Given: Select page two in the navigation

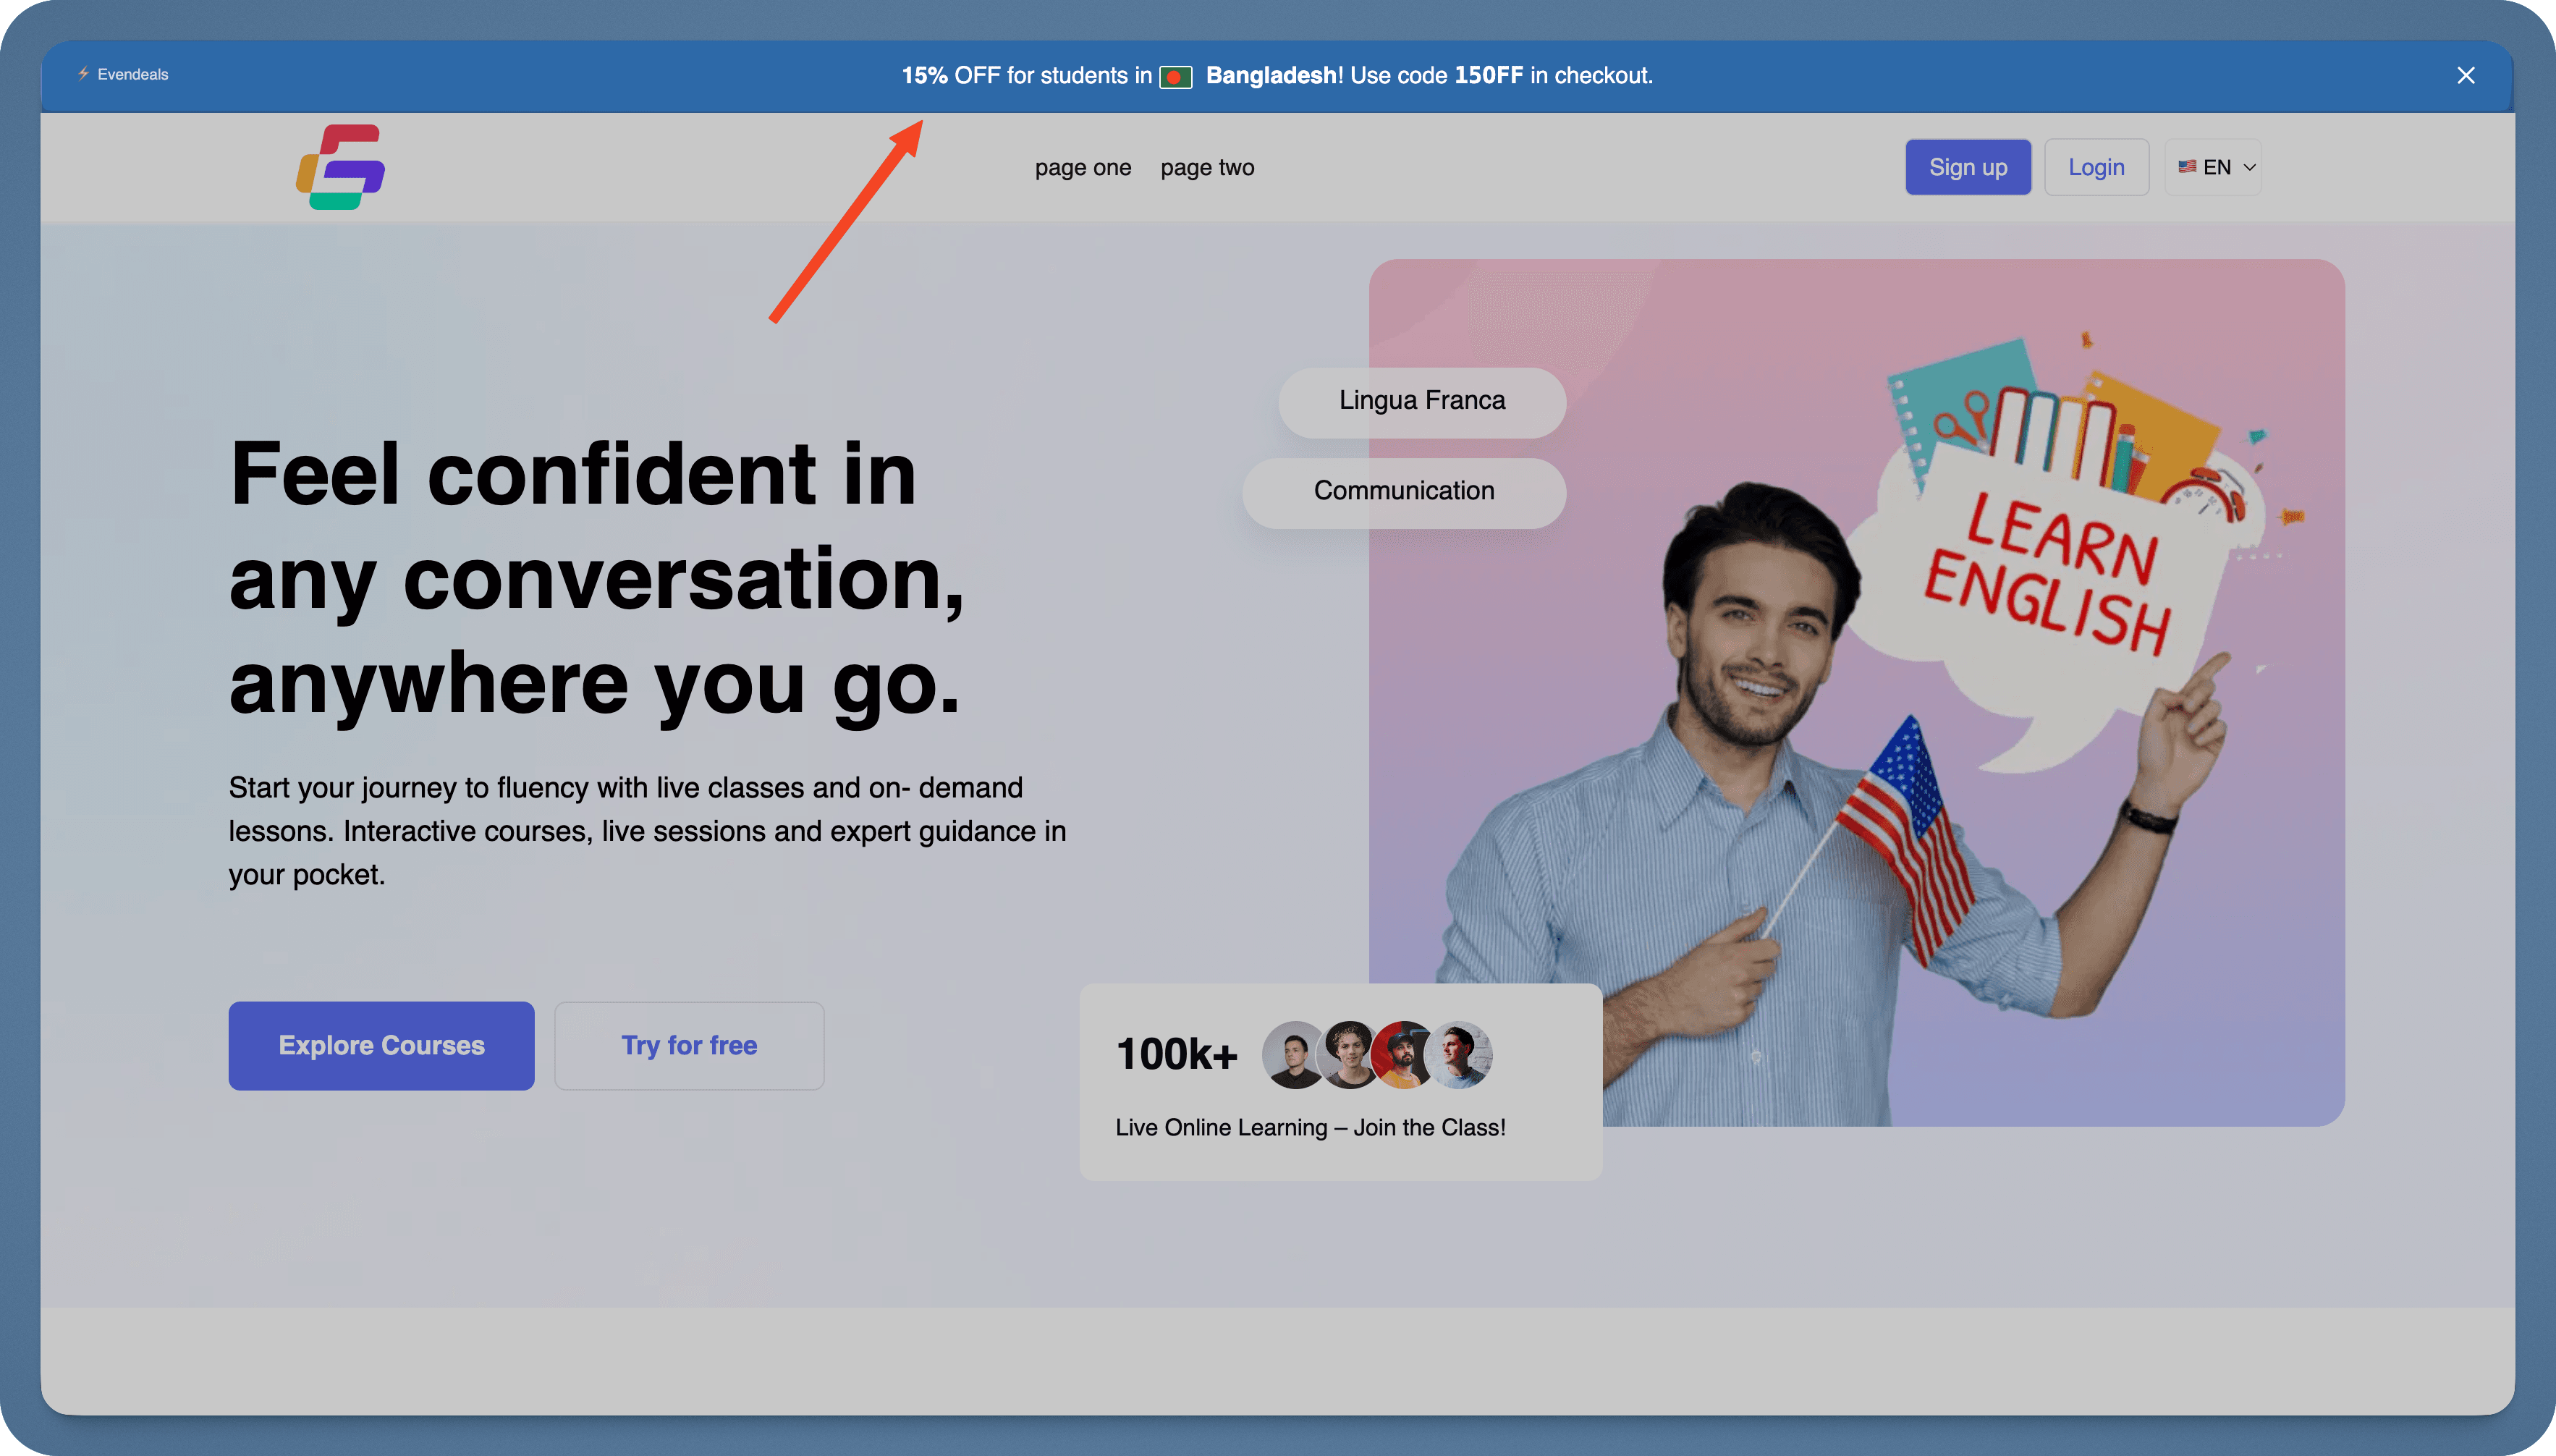Looking at the screenshot, I should click(x=1207, y=167).
